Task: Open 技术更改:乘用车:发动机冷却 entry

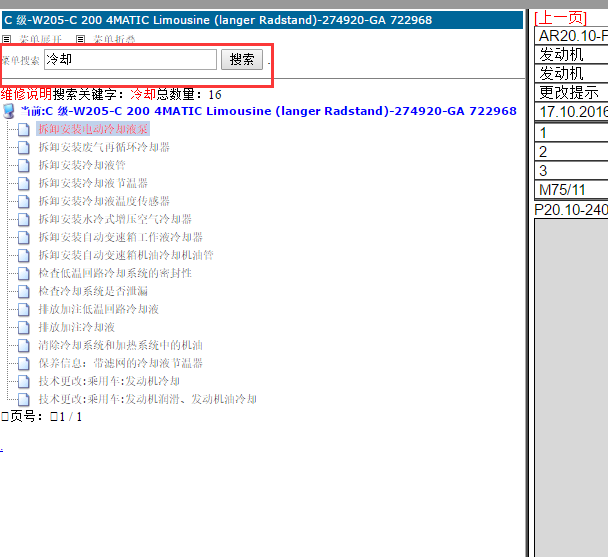Action: pyautogui.click(x=109, y=381)
